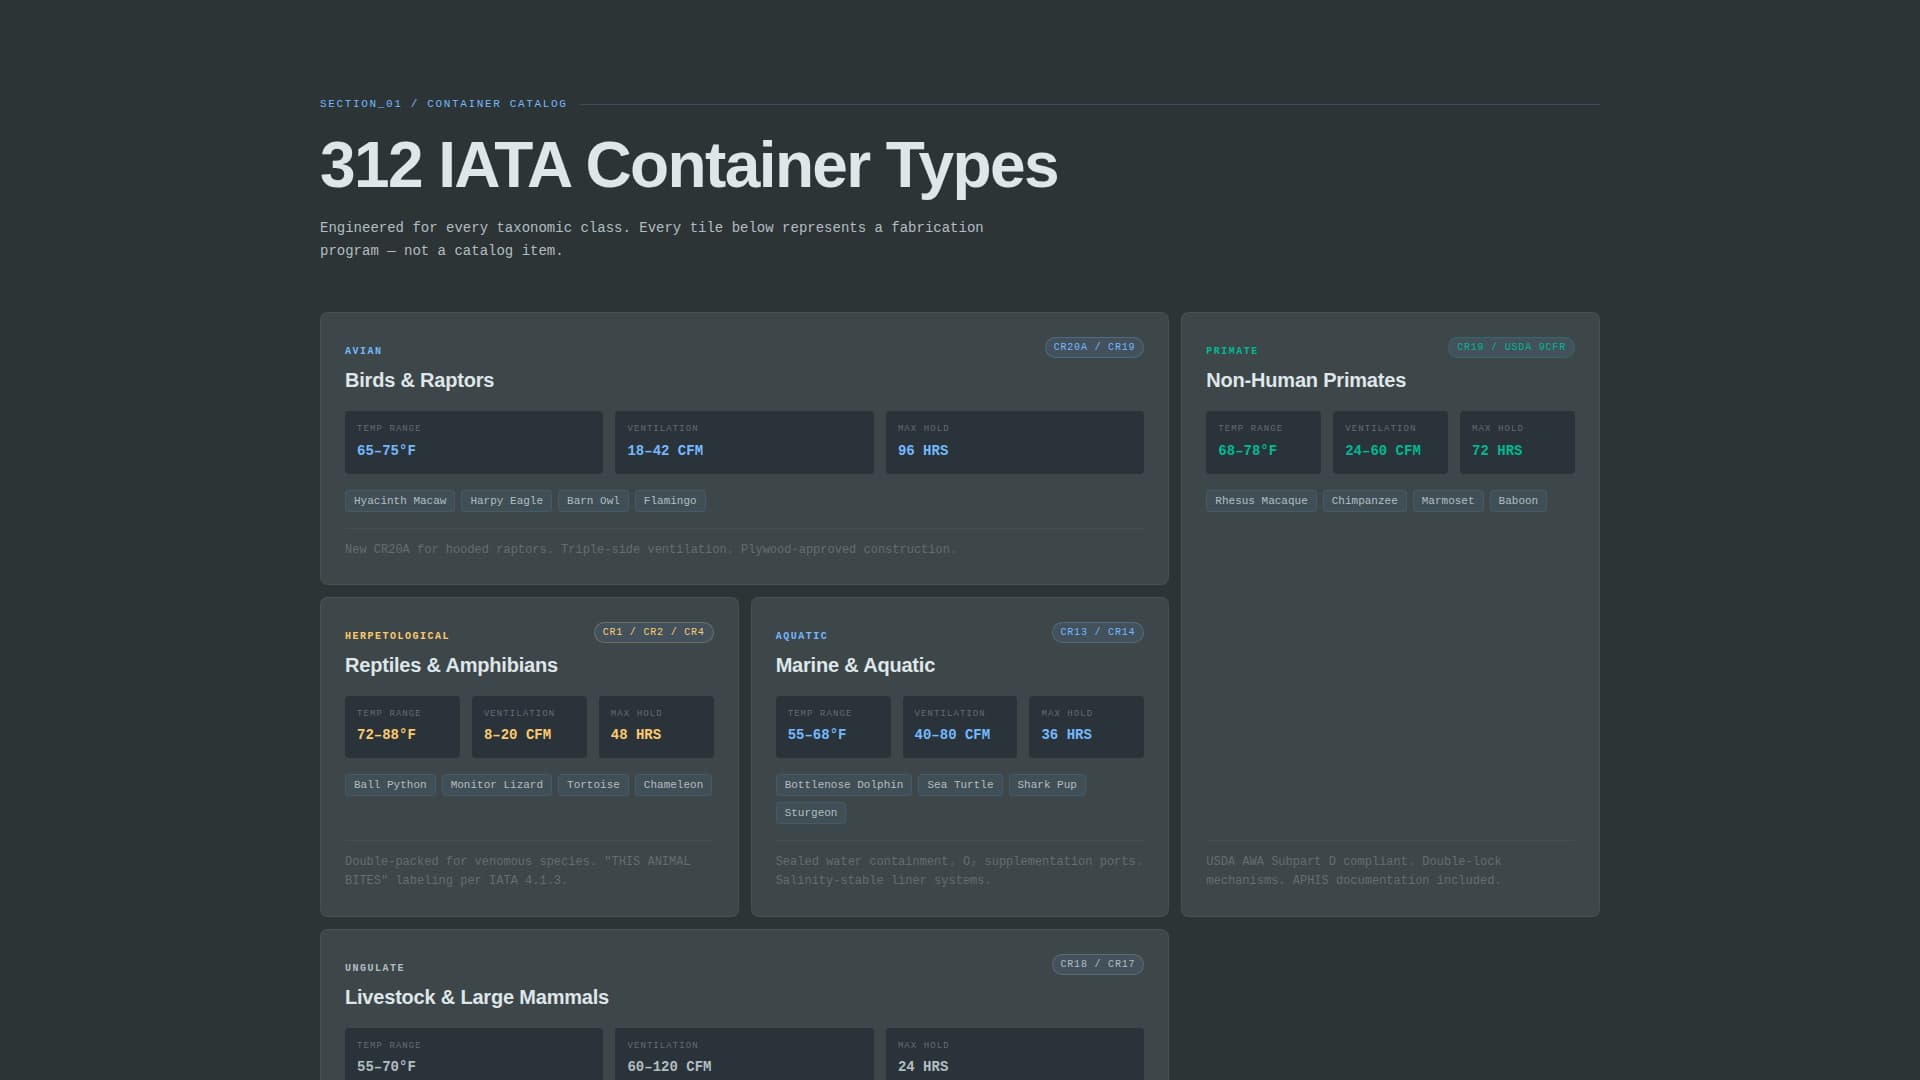This screenshot has height=1080, width=1920.
Task: Click the Barn Owl tag
Action: (593, 501)
